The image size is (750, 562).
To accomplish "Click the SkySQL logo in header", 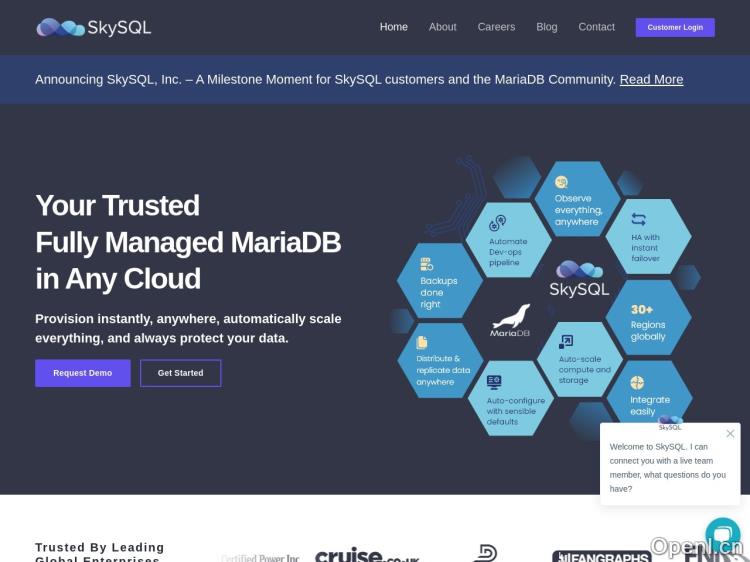I will coord(94,27).
